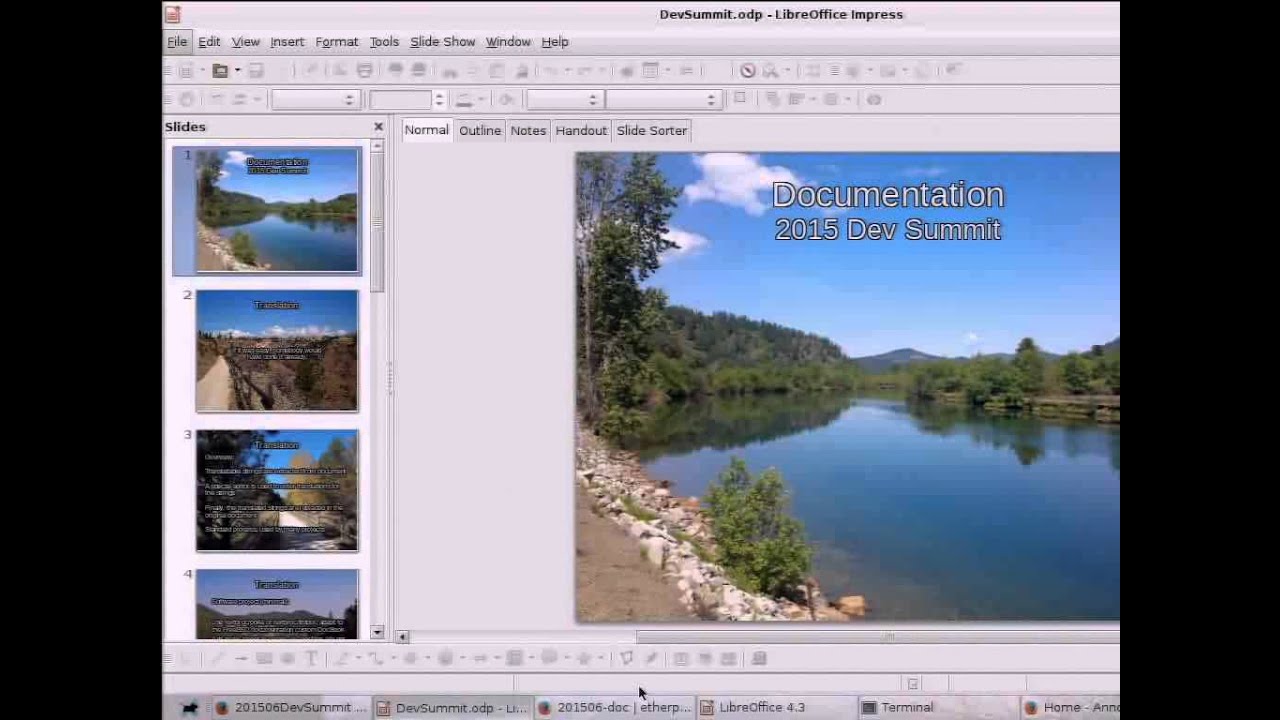This screenshot has height=720, width=1280.
Task: Switch to 201506DevSummit browser taskbar window
Action: point(291,707)
